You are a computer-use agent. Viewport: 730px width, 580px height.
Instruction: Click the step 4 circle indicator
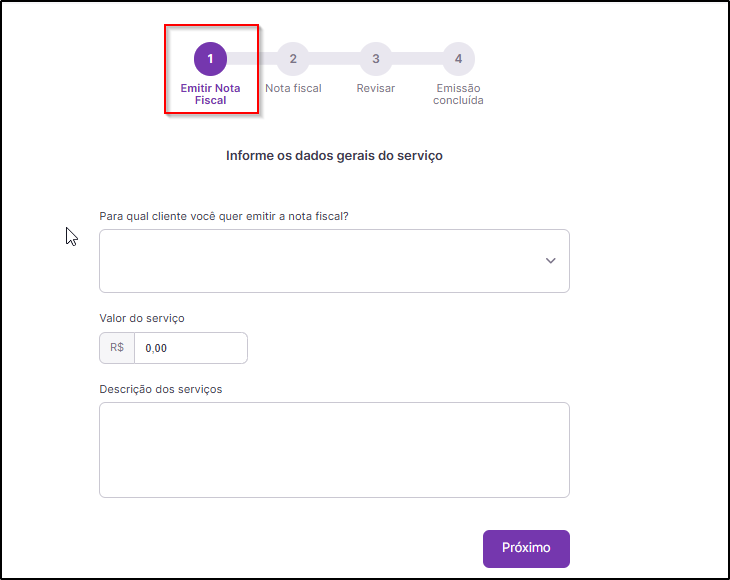(458, 59)
